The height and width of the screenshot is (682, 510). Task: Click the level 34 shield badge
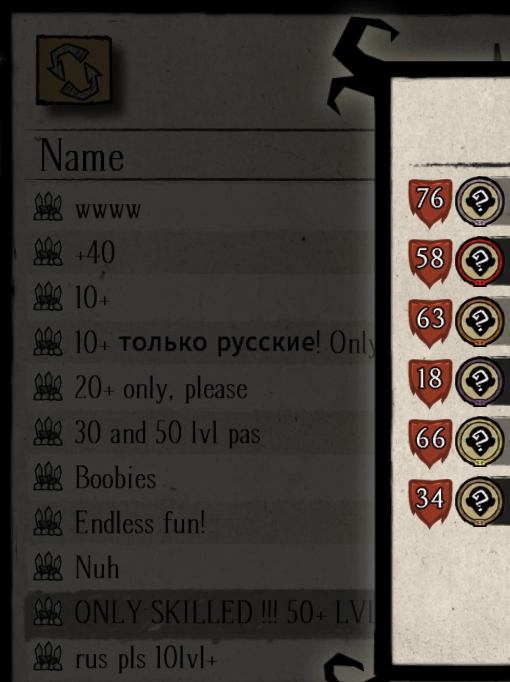tap(430, 503)
